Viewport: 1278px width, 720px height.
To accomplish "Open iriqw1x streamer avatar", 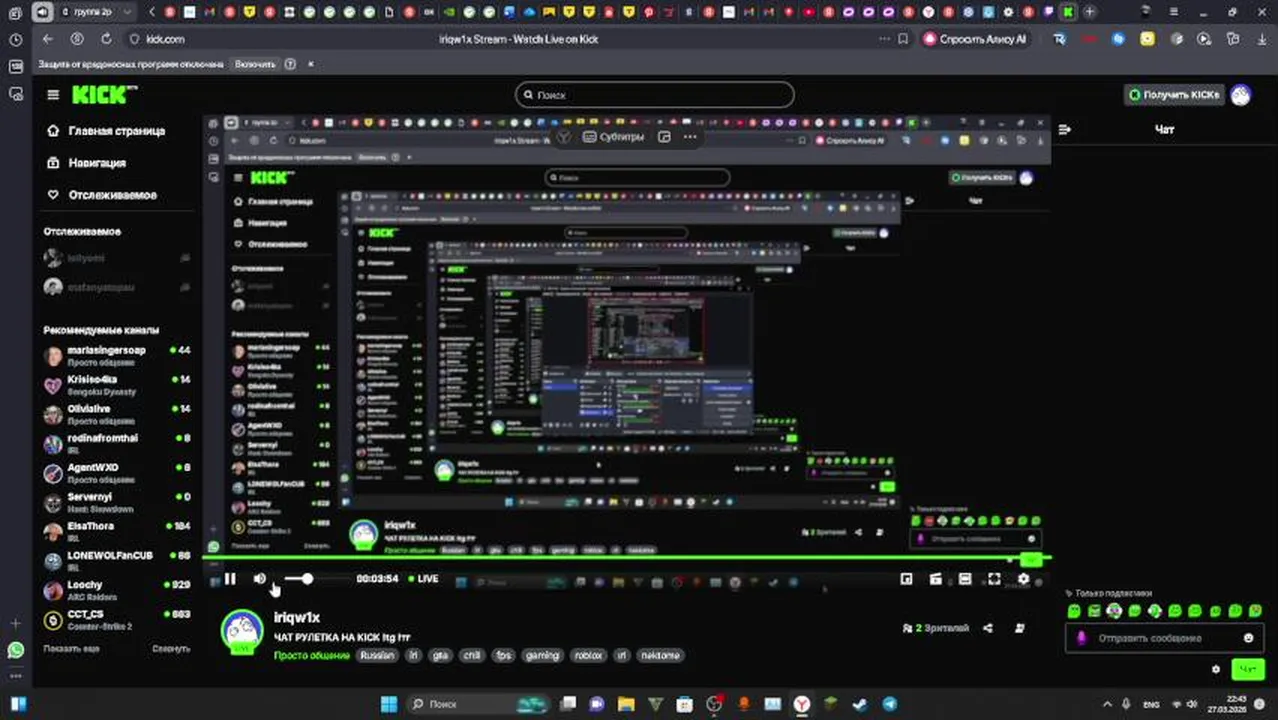I will 241,632.
